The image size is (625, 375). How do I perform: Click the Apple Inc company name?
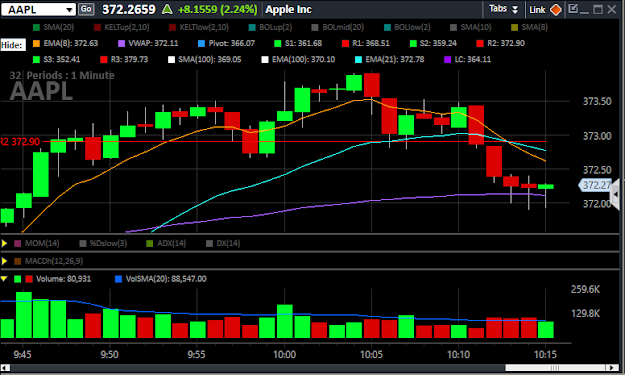pyautogui.click(x=289, y=10)
